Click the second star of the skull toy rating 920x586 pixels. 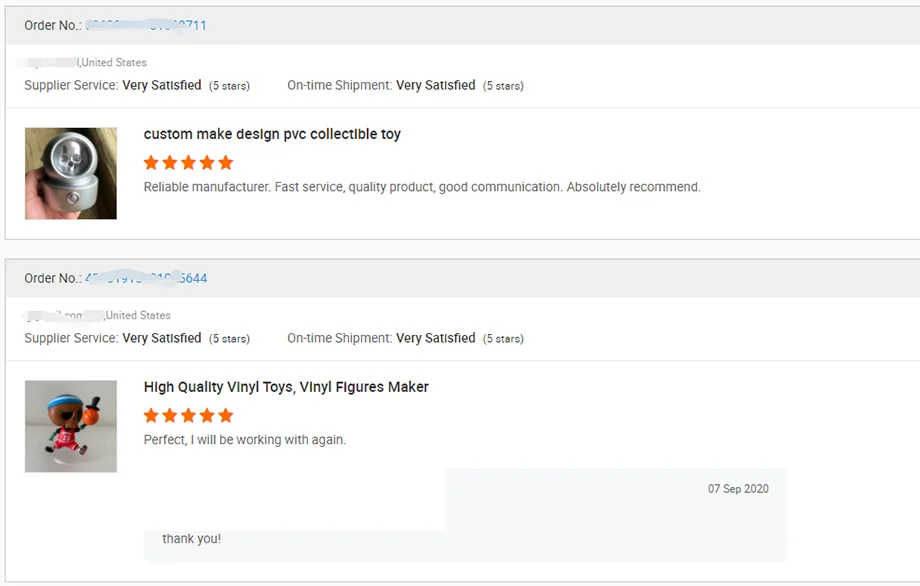tap(170, 162)
